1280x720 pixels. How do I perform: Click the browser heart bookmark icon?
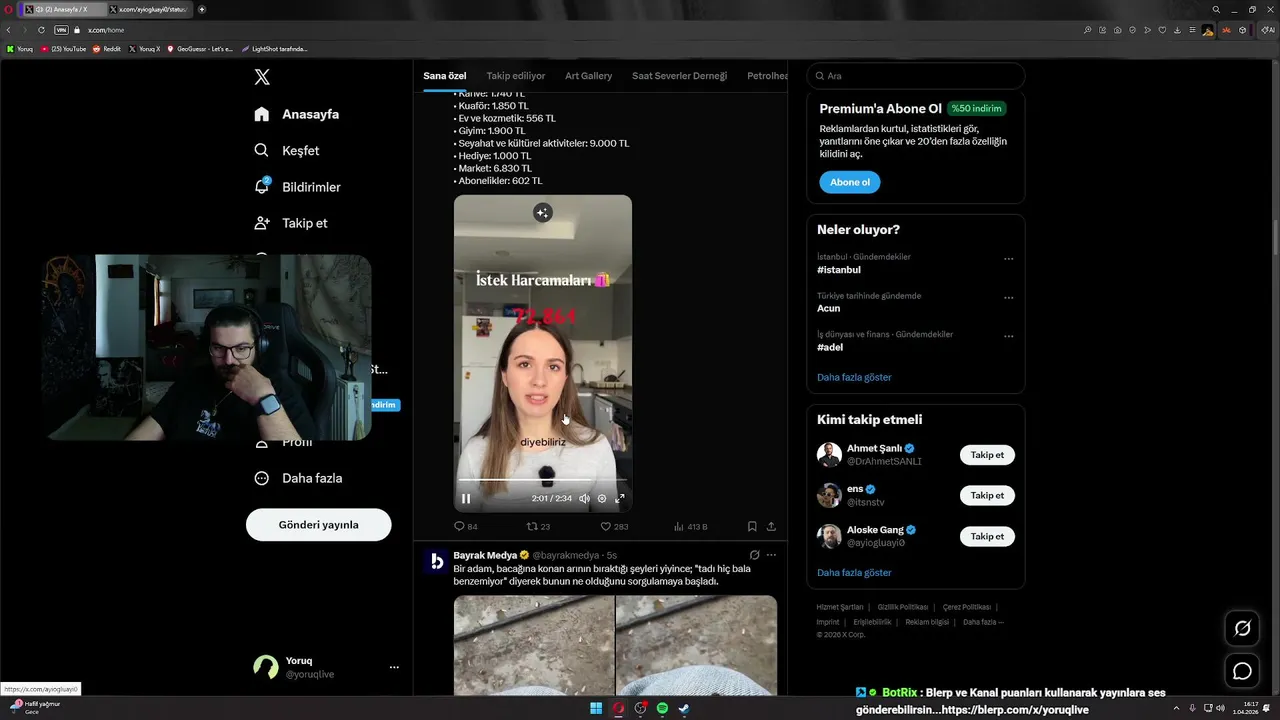pyautogui.click(x=1162, y=30)
